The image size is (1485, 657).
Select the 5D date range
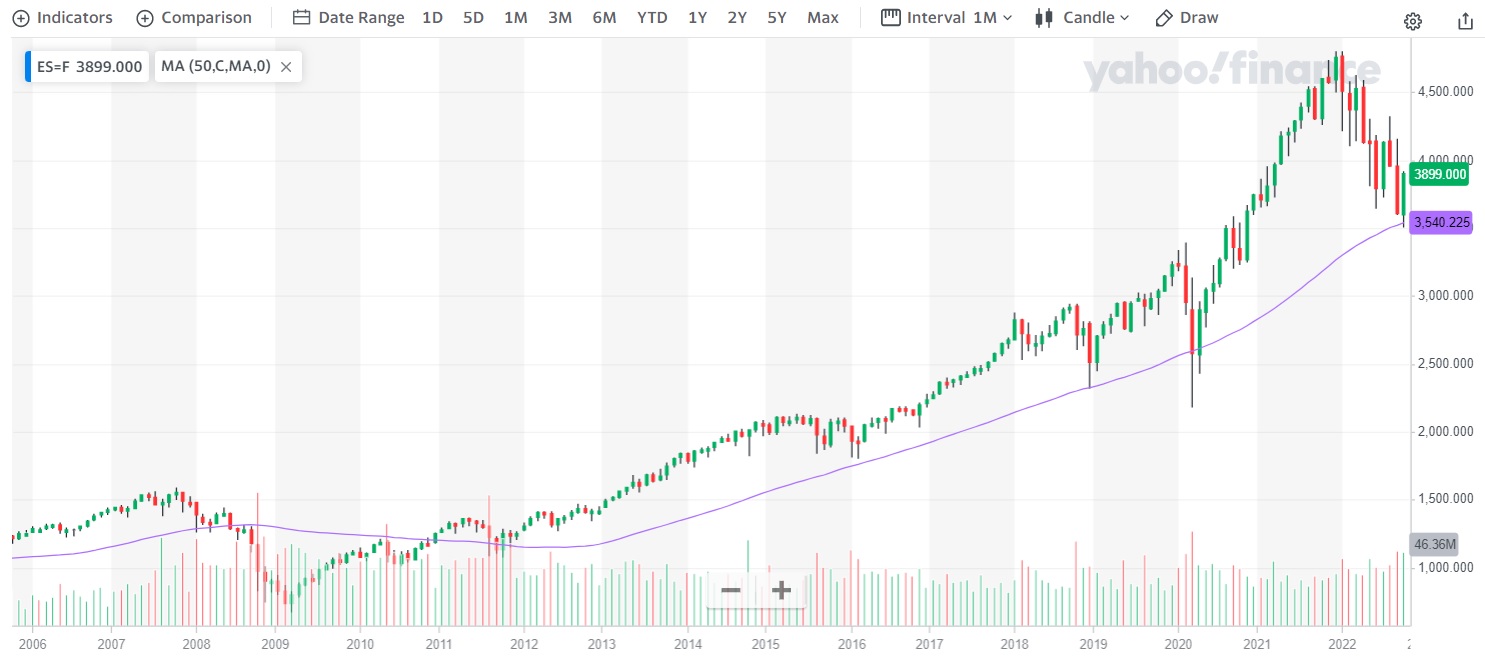[x=473, y=18]
